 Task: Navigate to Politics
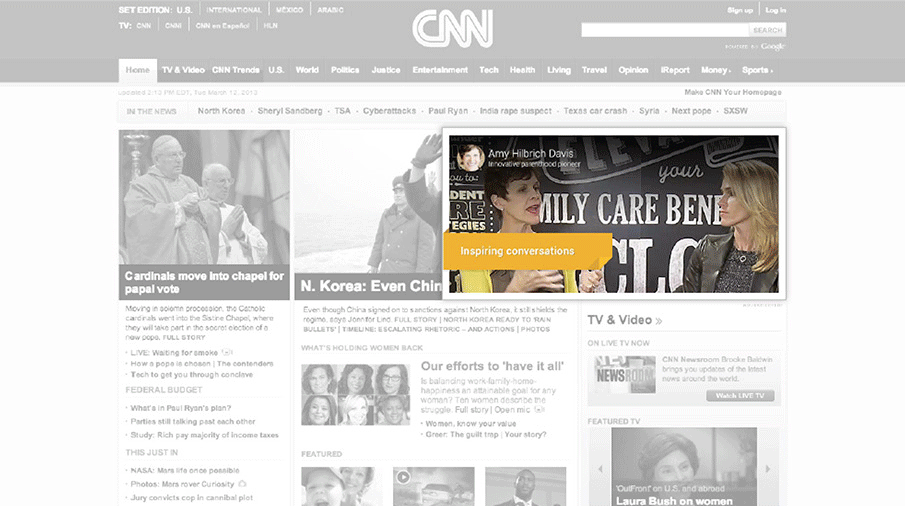345,70
